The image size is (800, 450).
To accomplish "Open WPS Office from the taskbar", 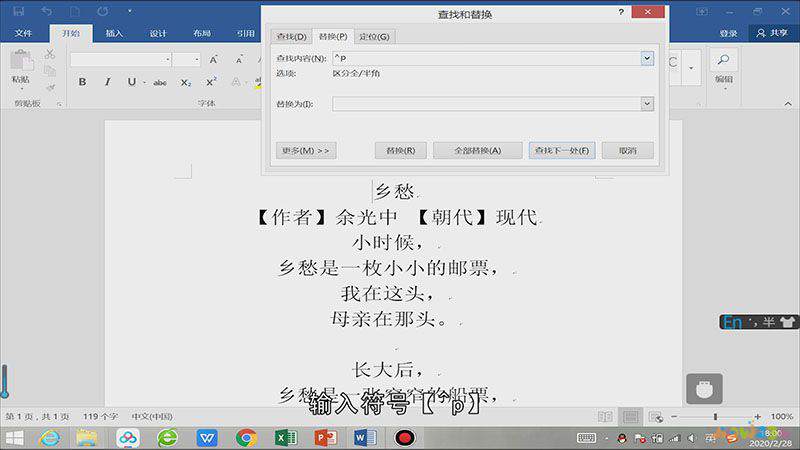I will [x=207, y=438].
